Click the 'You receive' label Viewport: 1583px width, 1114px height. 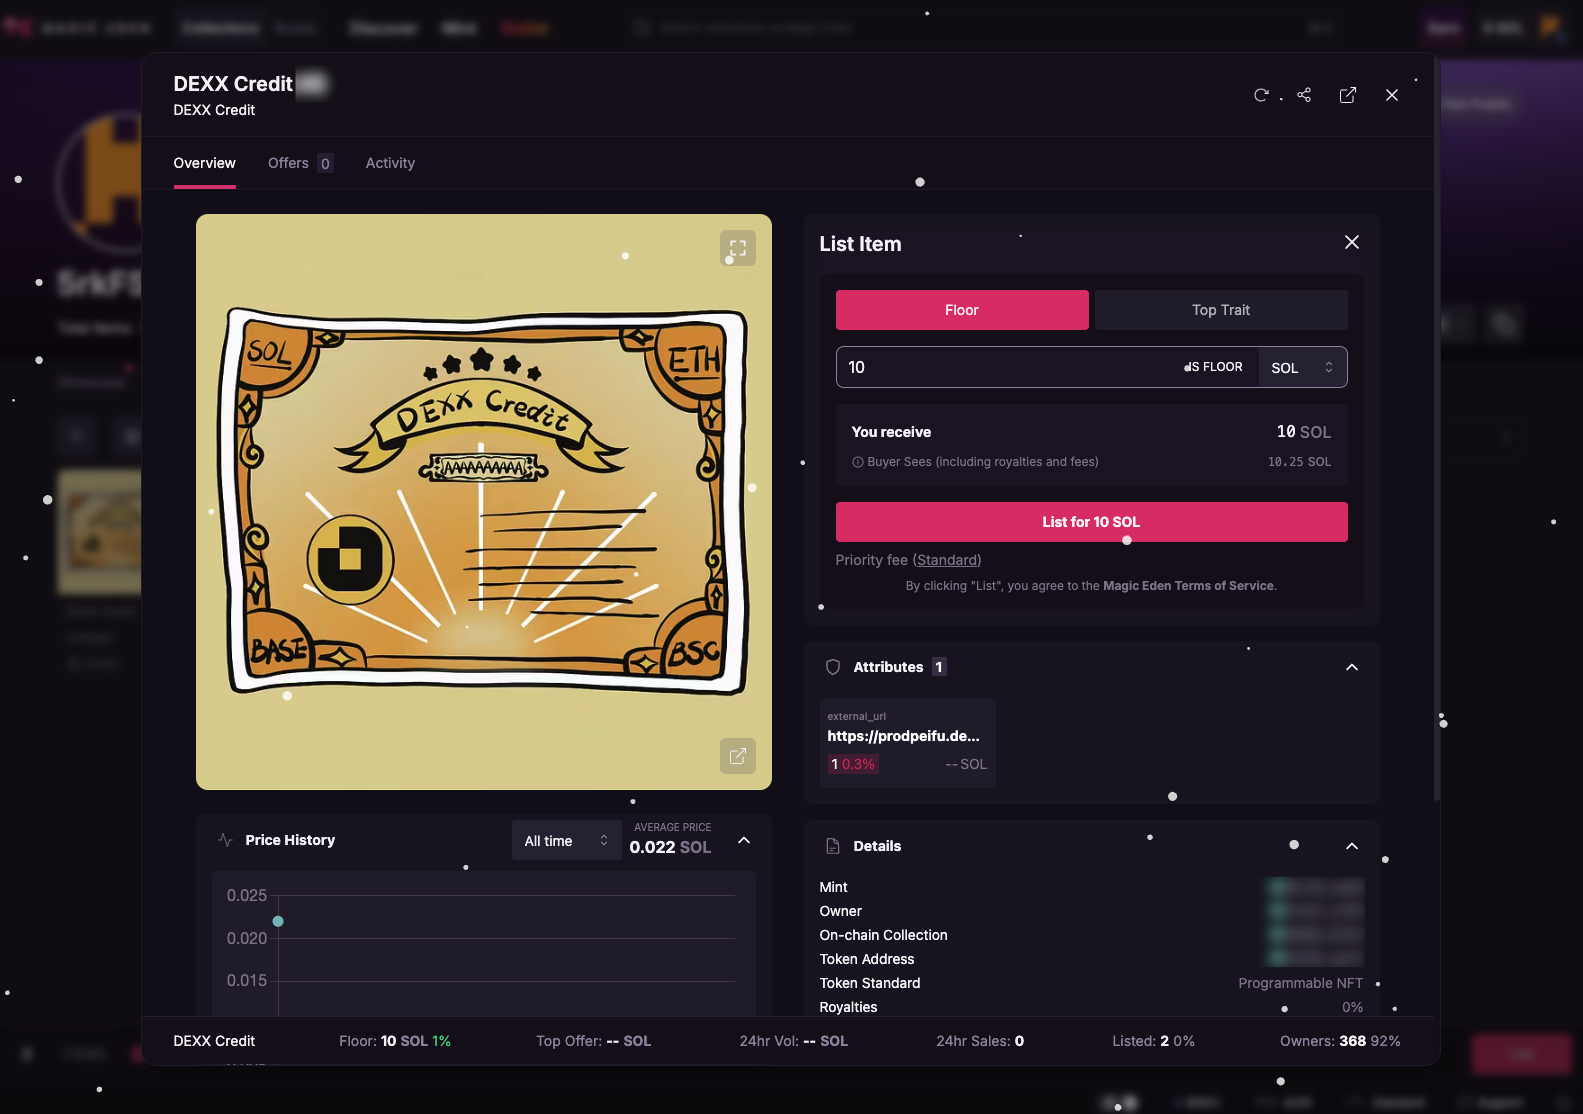click(891, 432)
